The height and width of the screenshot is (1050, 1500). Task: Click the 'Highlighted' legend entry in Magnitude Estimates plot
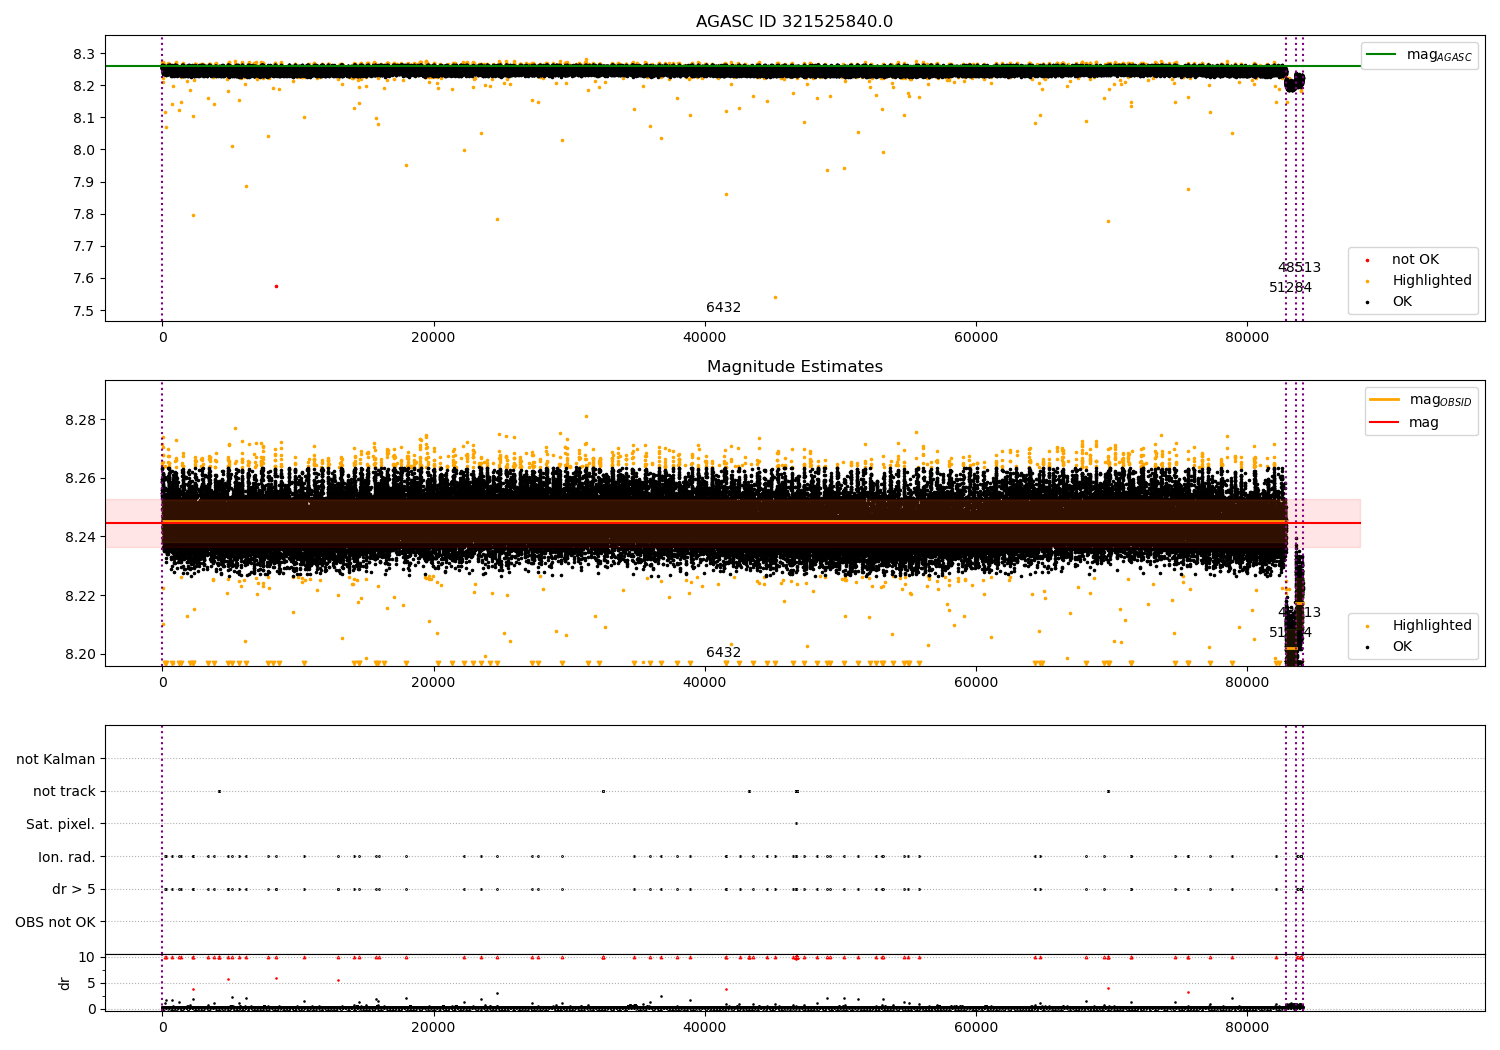click(x=1431, y=626)
